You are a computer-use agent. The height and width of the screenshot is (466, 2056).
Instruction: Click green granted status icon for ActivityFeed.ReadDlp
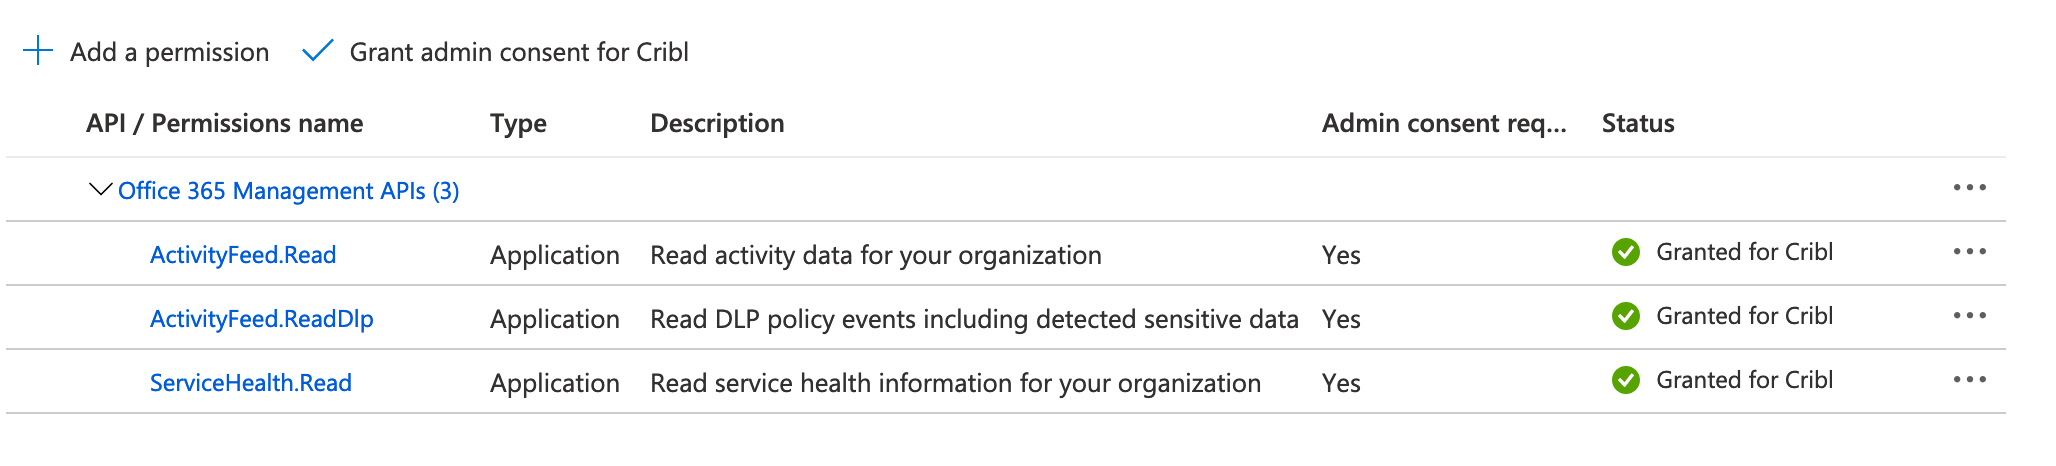pos(1626,316)
